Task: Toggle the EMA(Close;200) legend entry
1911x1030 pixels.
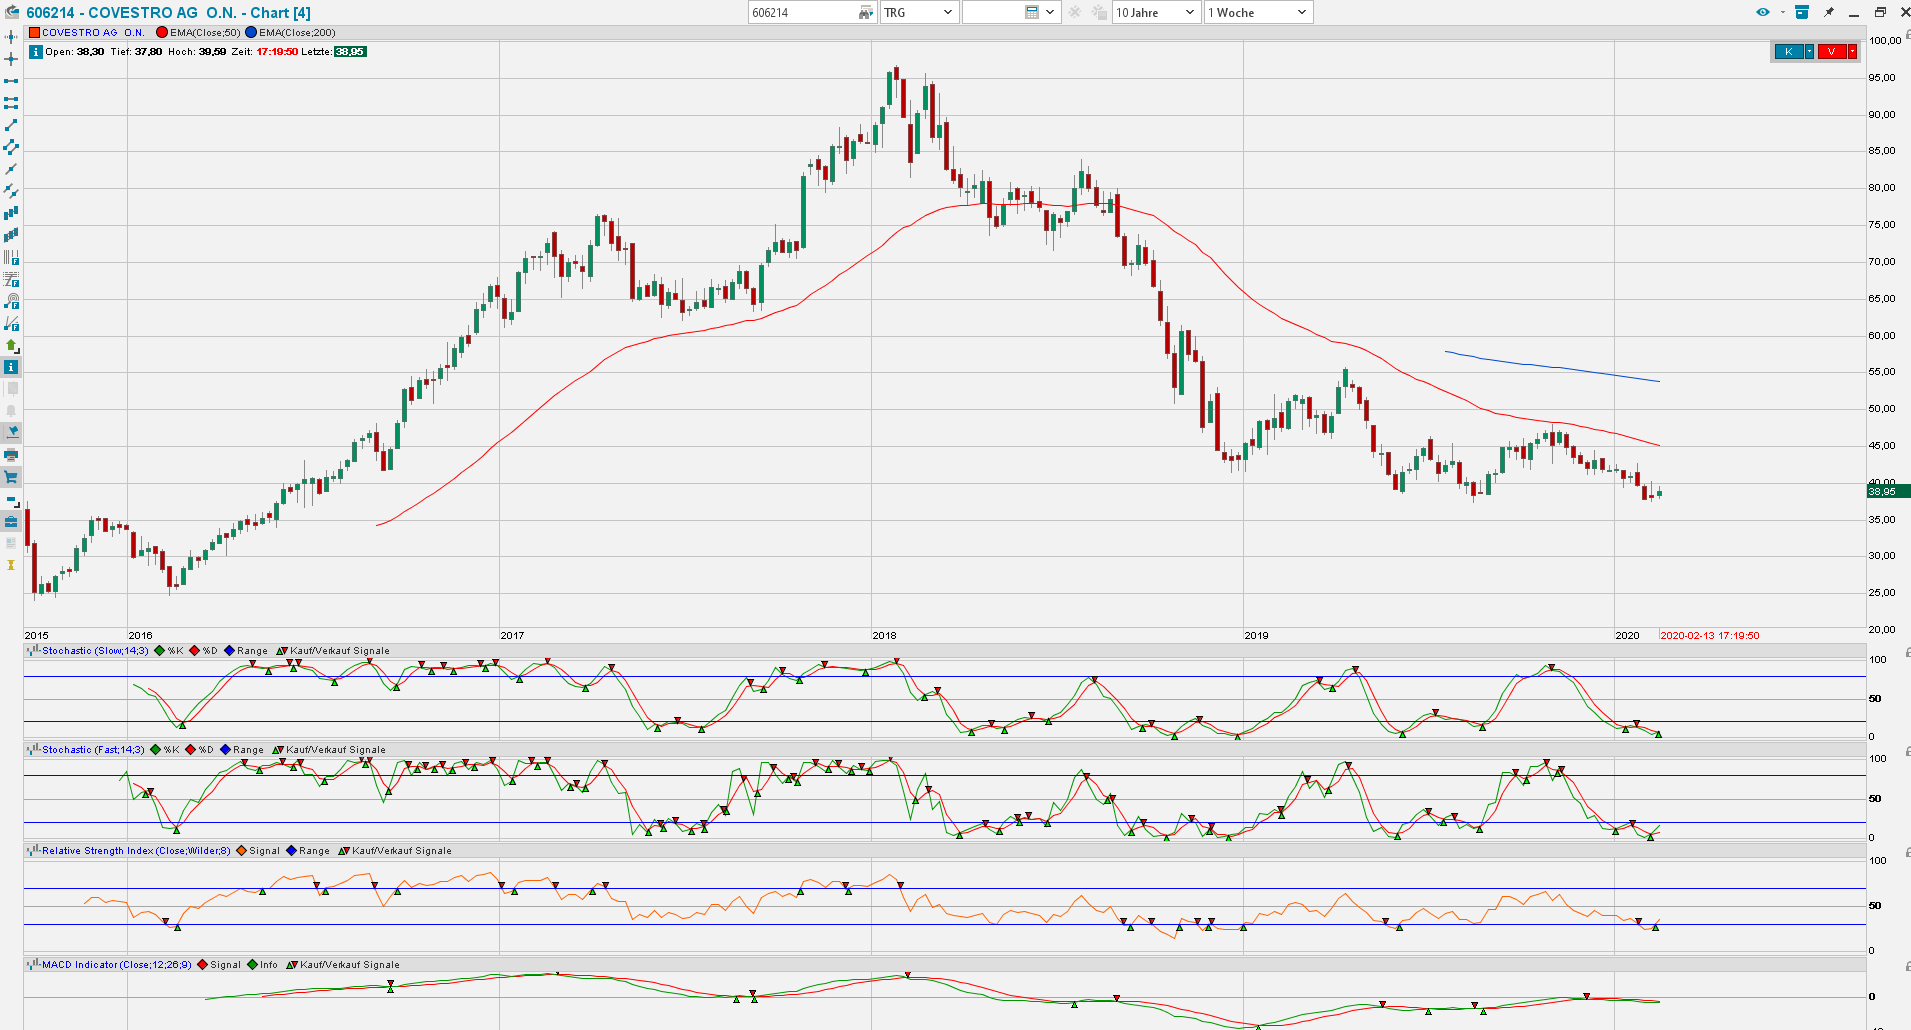Action: (x=290, y=33)
